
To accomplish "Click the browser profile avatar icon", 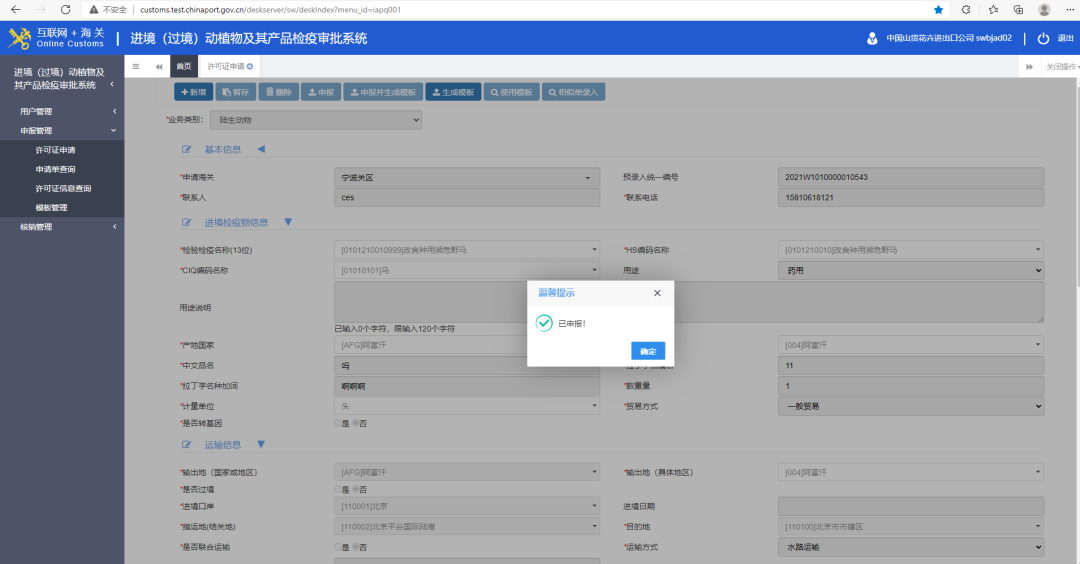I will tap(1044, 10).
